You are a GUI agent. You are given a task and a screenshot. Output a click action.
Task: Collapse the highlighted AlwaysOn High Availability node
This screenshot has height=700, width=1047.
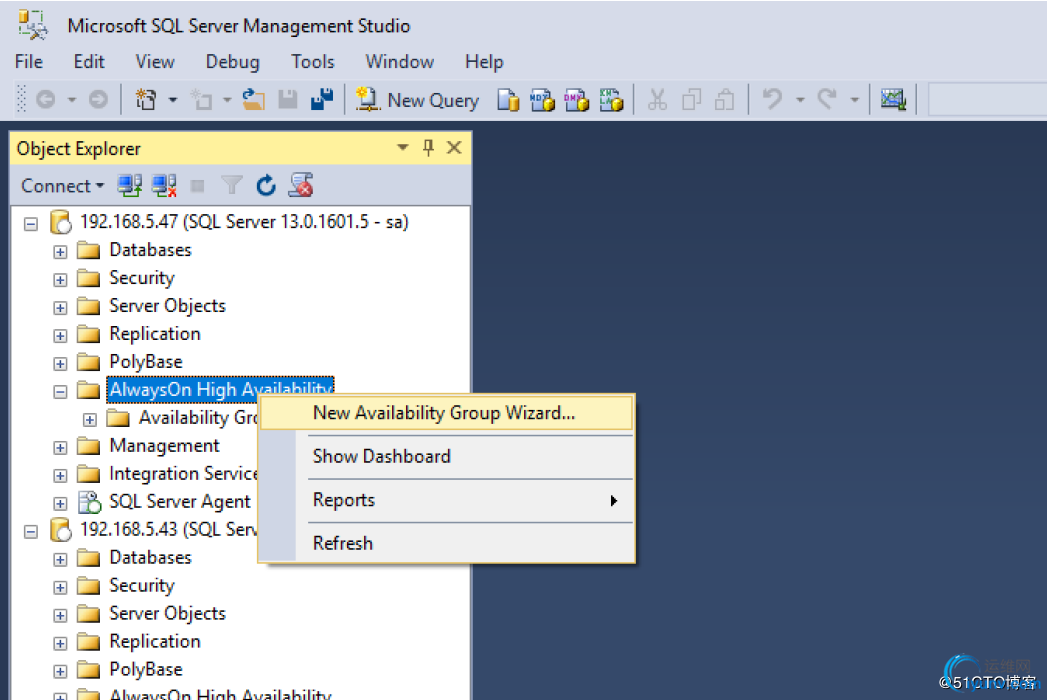[60, 392]
